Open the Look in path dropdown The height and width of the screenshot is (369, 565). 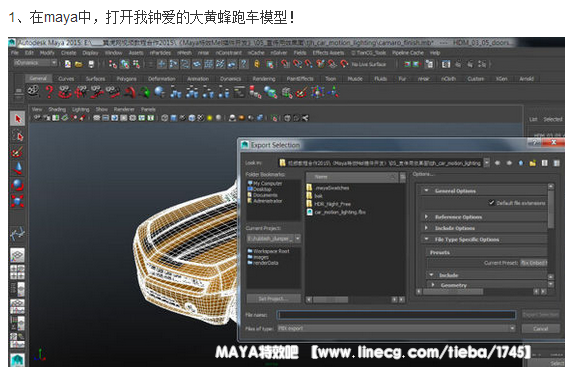[486, 163]
